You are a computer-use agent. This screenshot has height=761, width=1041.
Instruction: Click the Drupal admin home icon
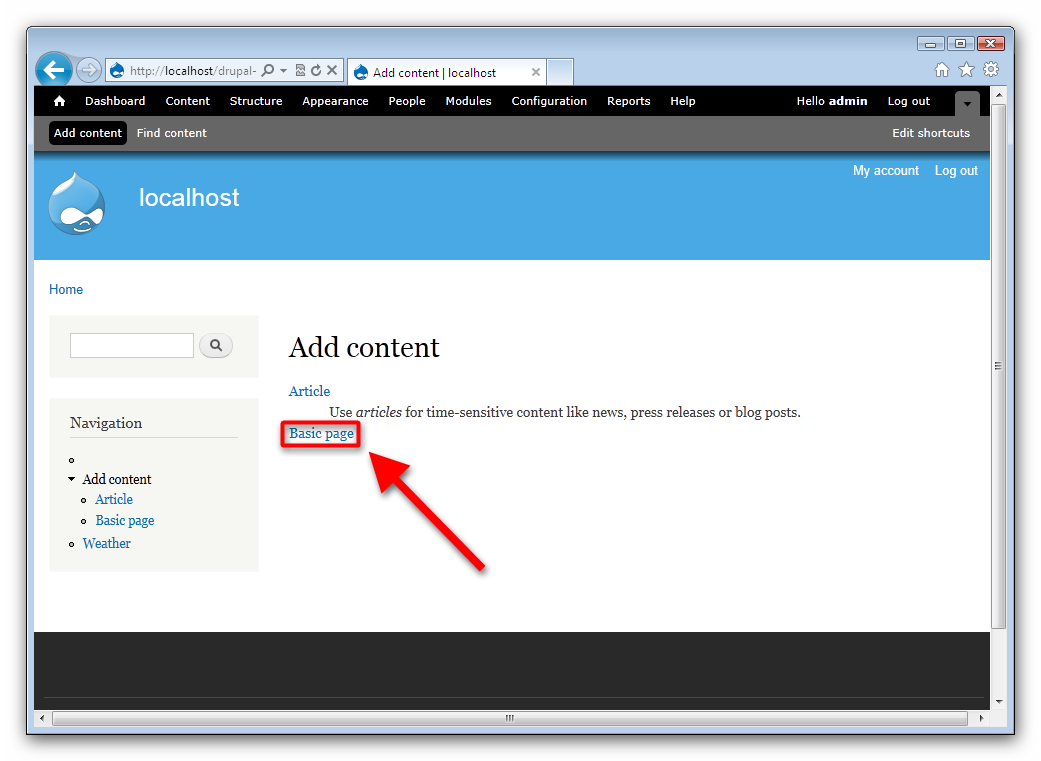(x=59, y=101)
